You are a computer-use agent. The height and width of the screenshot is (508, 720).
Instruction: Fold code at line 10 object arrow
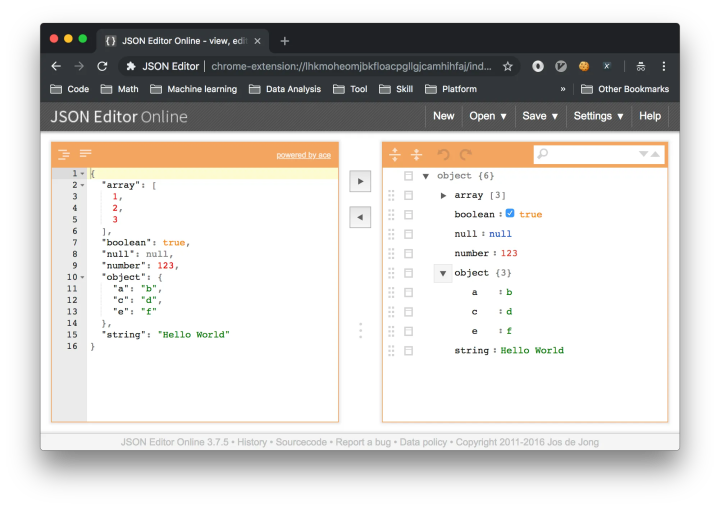click(x=83, y=277)
